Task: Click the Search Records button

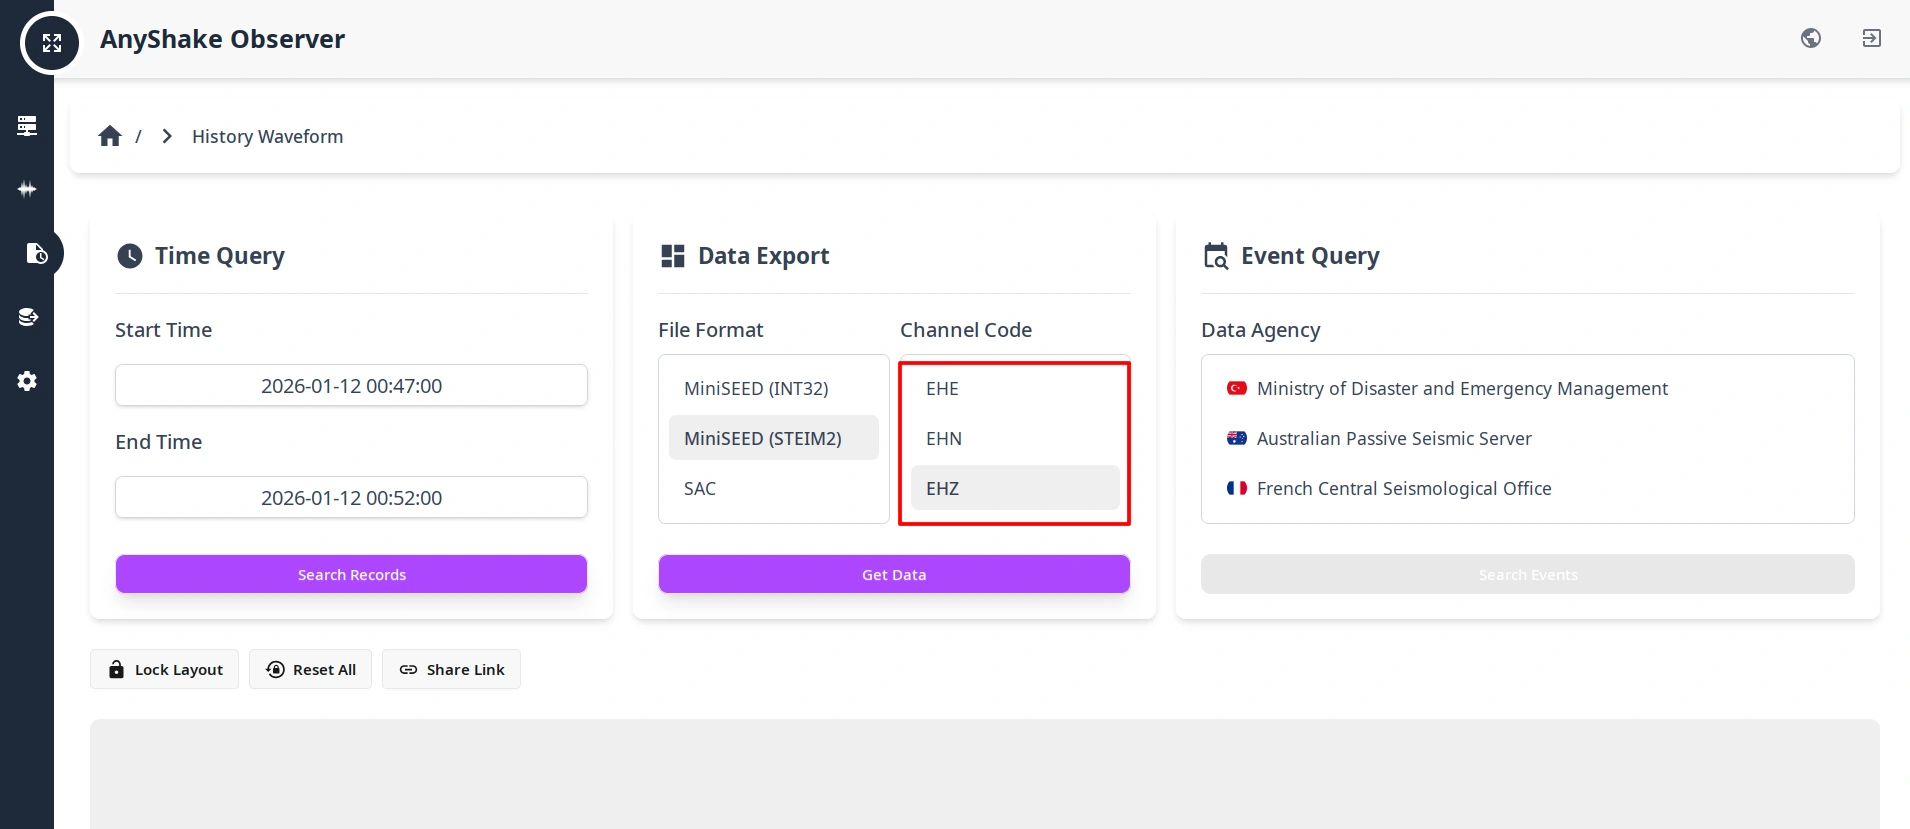Action: click(x=351, y=574)
